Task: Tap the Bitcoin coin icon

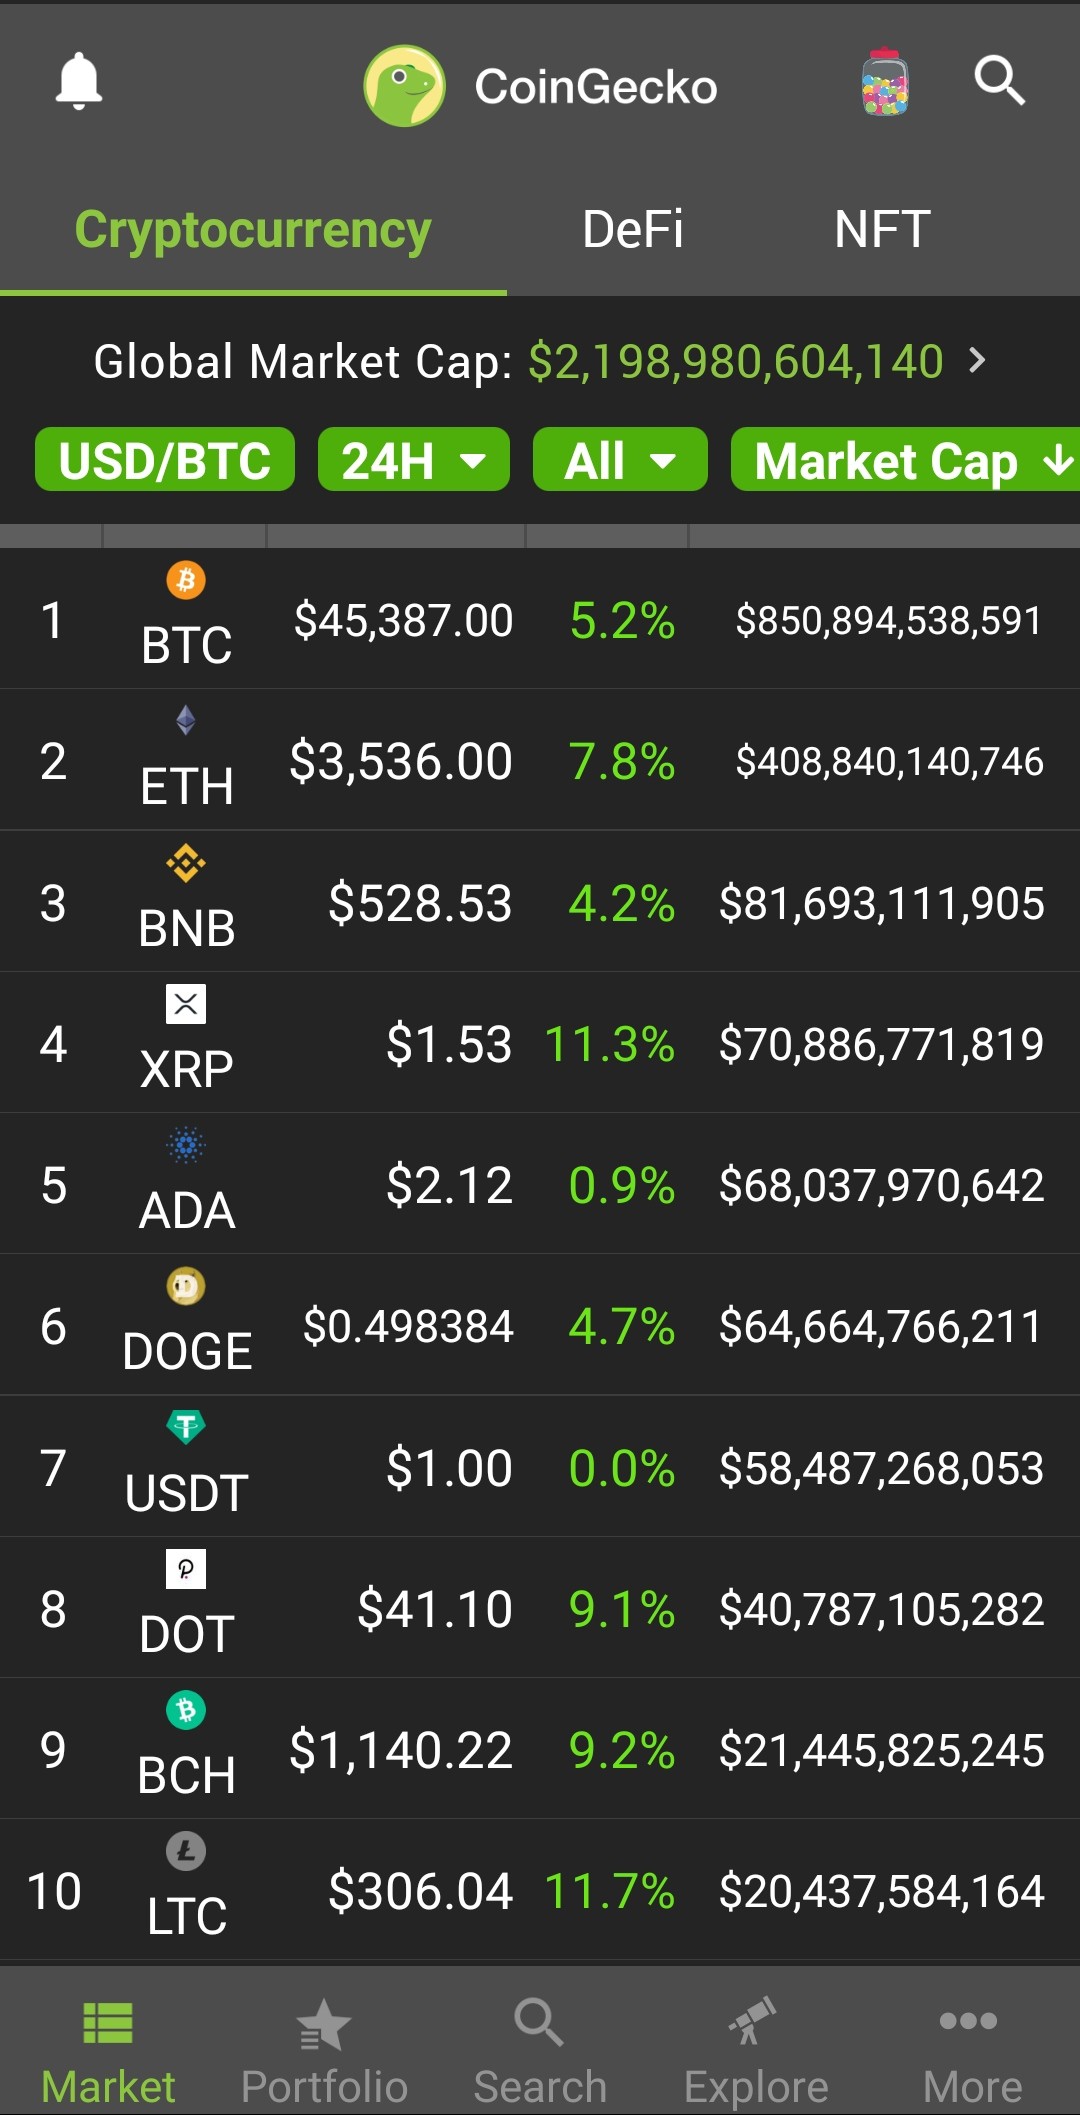Action: coord(186,580)
